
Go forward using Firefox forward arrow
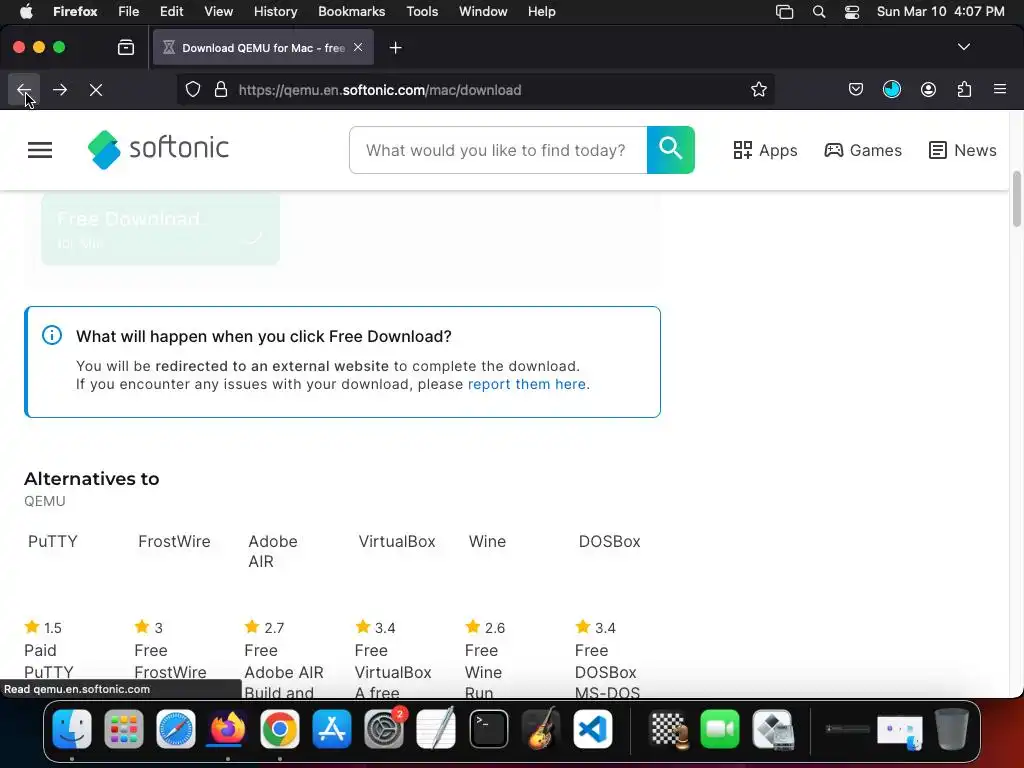coord(60,89)
